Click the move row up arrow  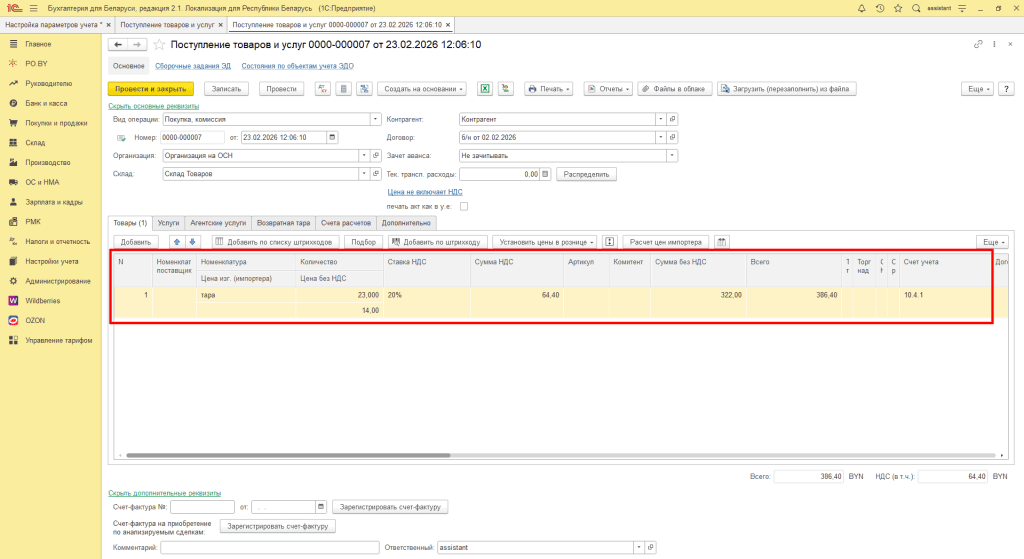tap(178, 242)
